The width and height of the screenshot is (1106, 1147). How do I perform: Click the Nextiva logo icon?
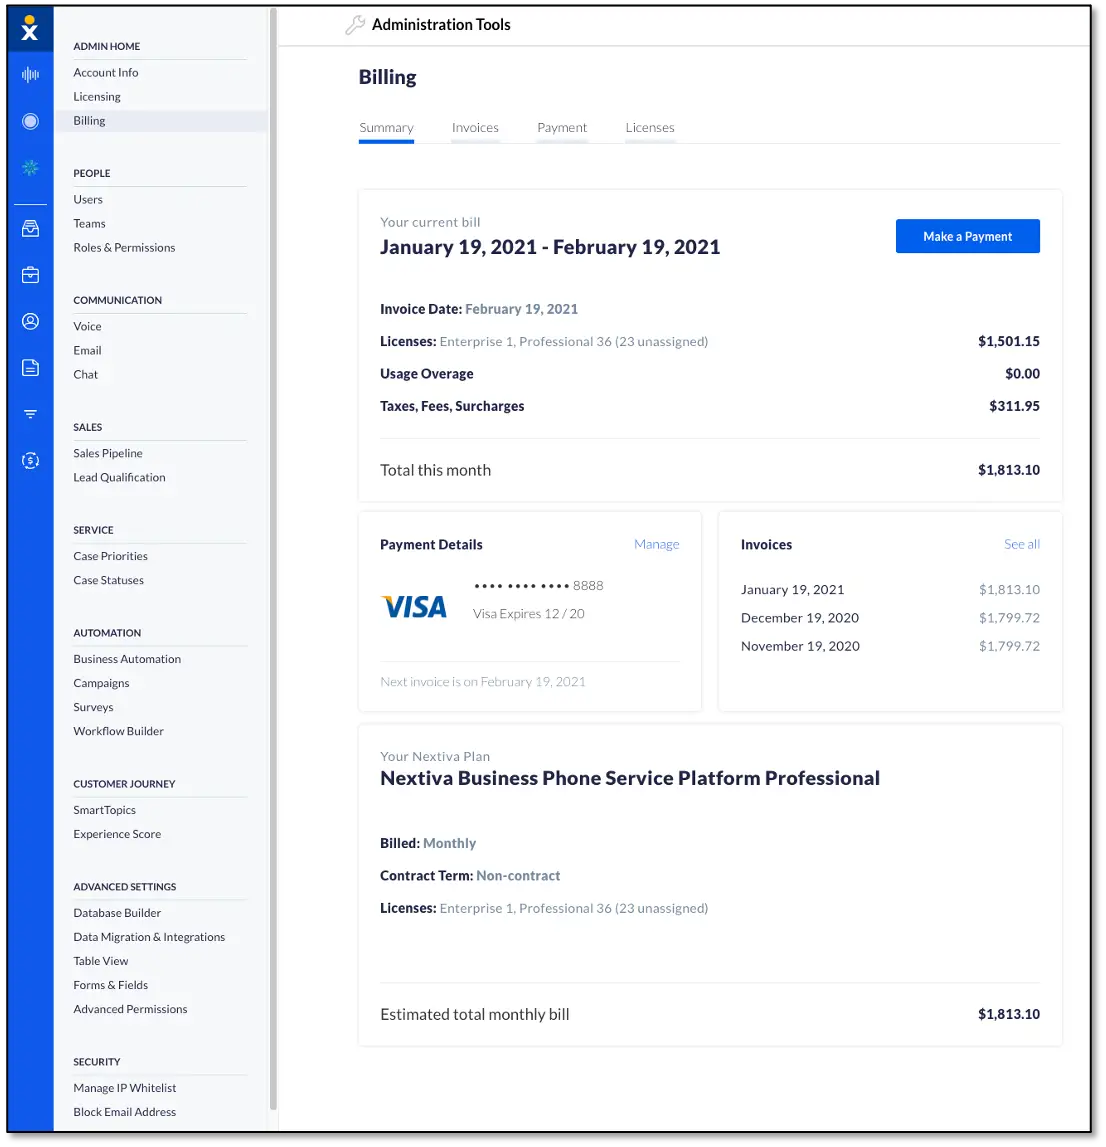29,28
